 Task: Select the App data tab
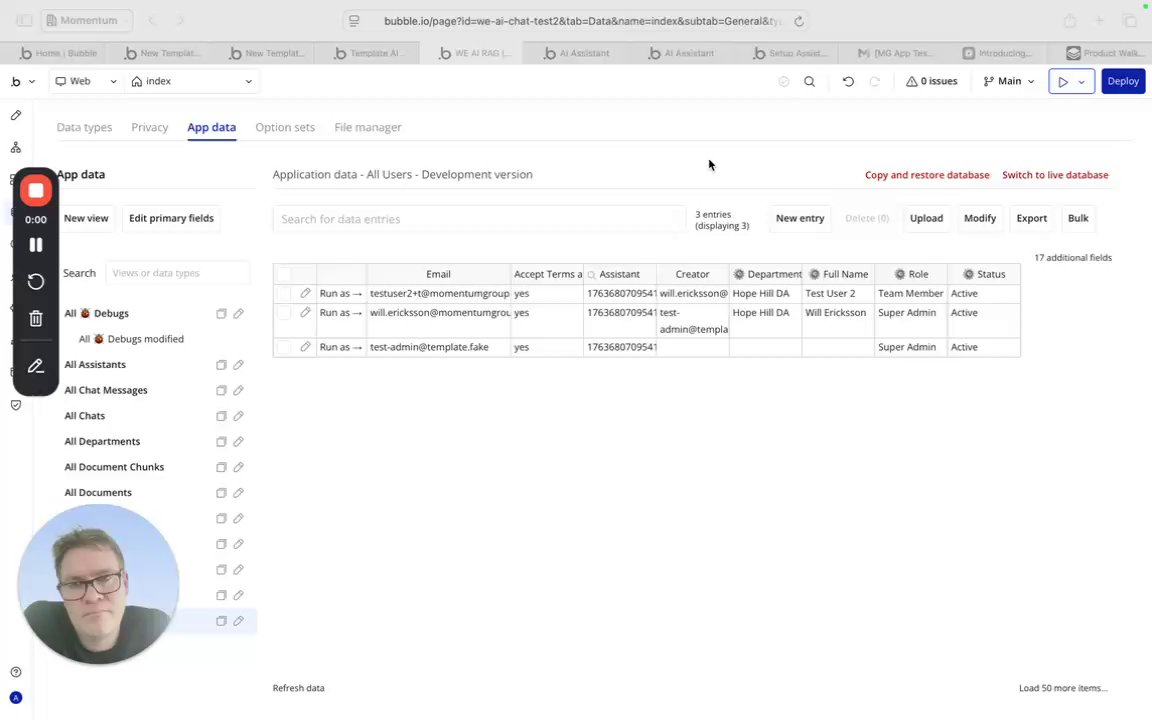coord(212,127)
